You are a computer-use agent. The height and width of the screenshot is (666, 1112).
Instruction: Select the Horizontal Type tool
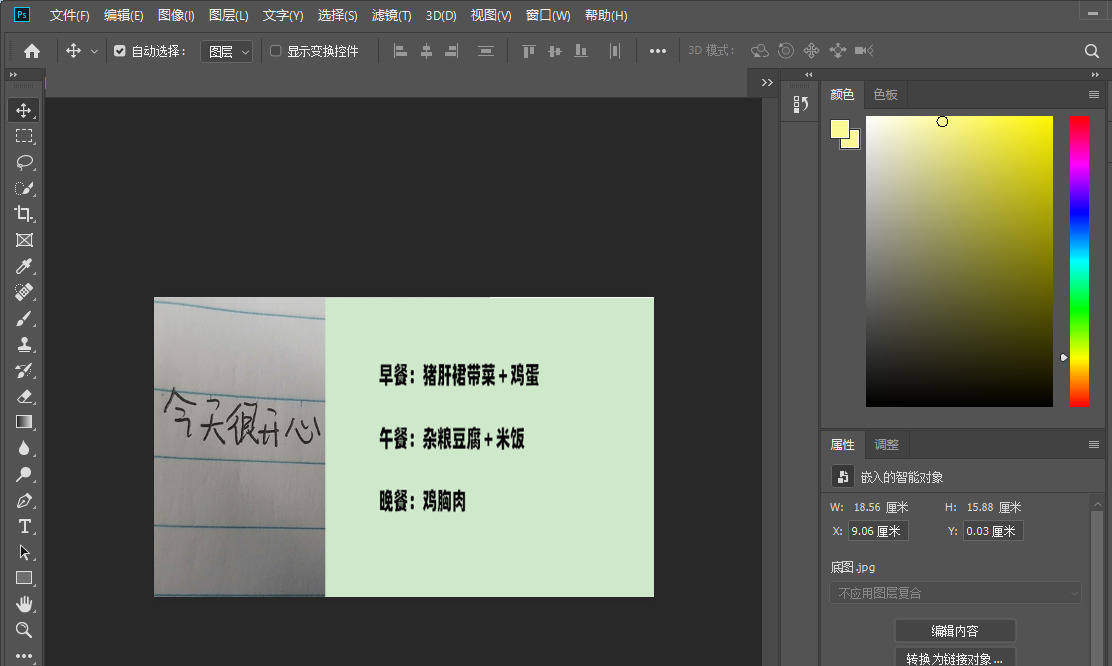24,526
